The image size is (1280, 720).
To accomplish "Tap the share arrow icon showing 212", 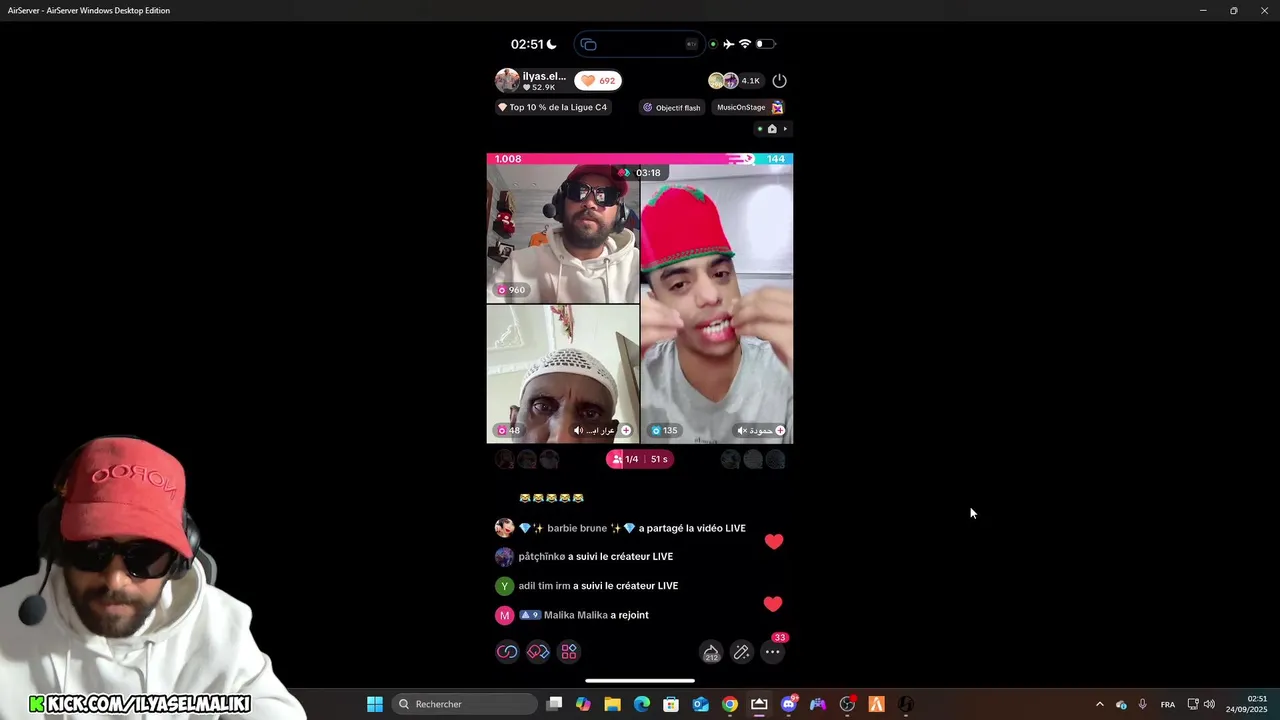I will point(711,653).
